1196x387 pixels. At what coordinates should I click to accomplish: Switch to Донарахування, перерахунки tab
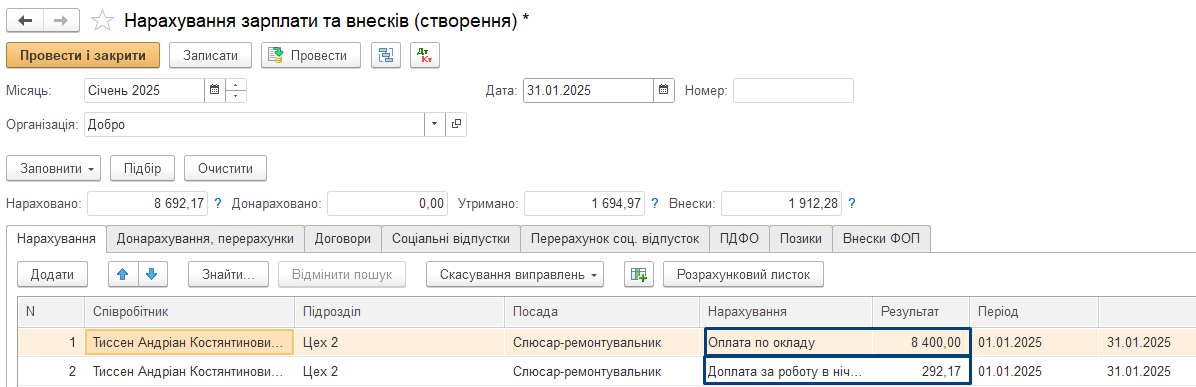click(205, 238)
